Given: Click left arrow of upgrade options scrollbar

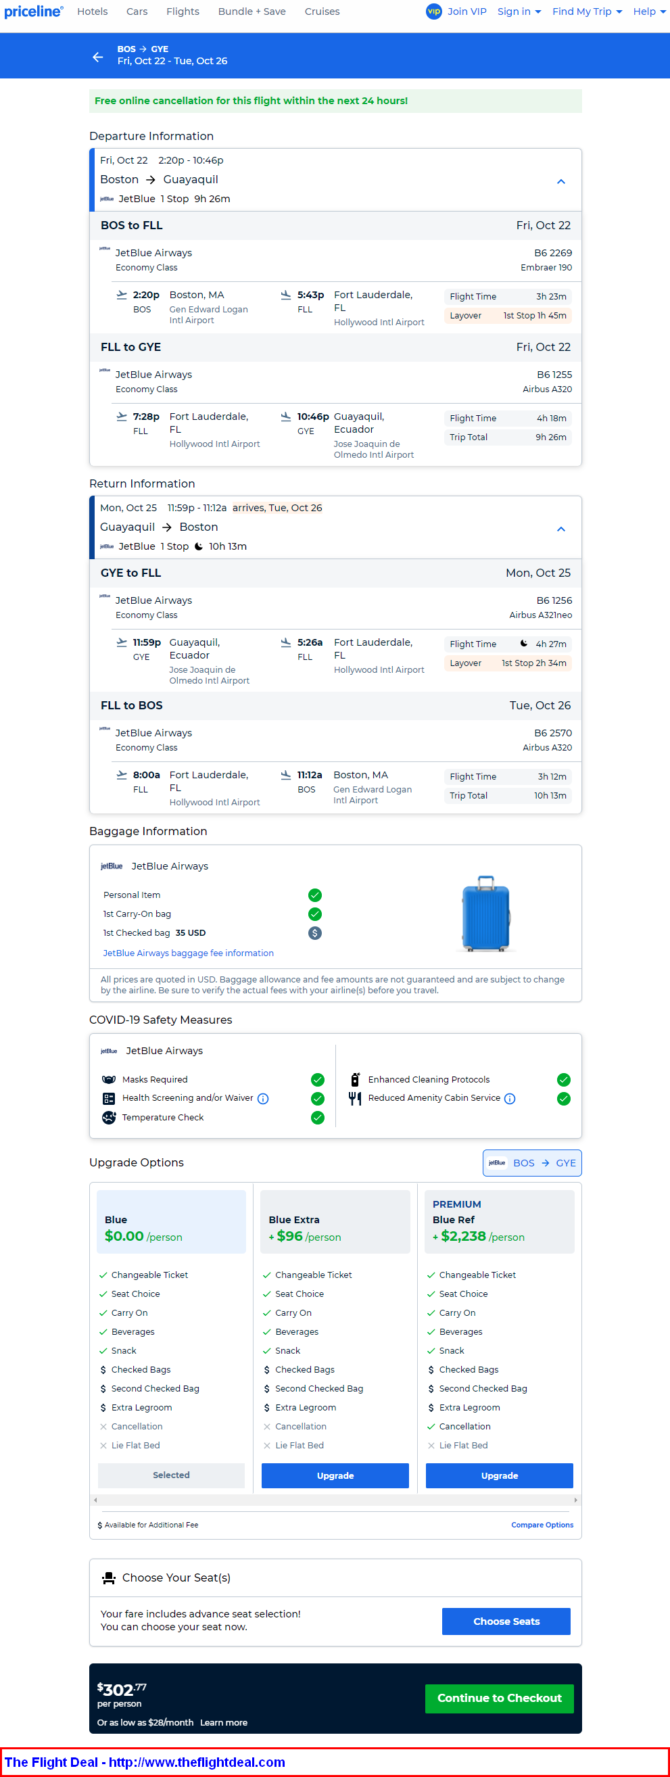Looking at the screenshot, I should click(95, 1500).
